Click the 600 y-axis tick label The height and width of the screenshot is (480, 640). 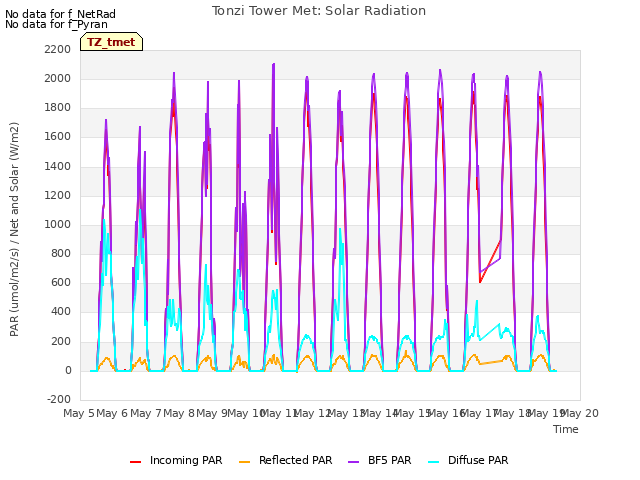click(61, 283)
